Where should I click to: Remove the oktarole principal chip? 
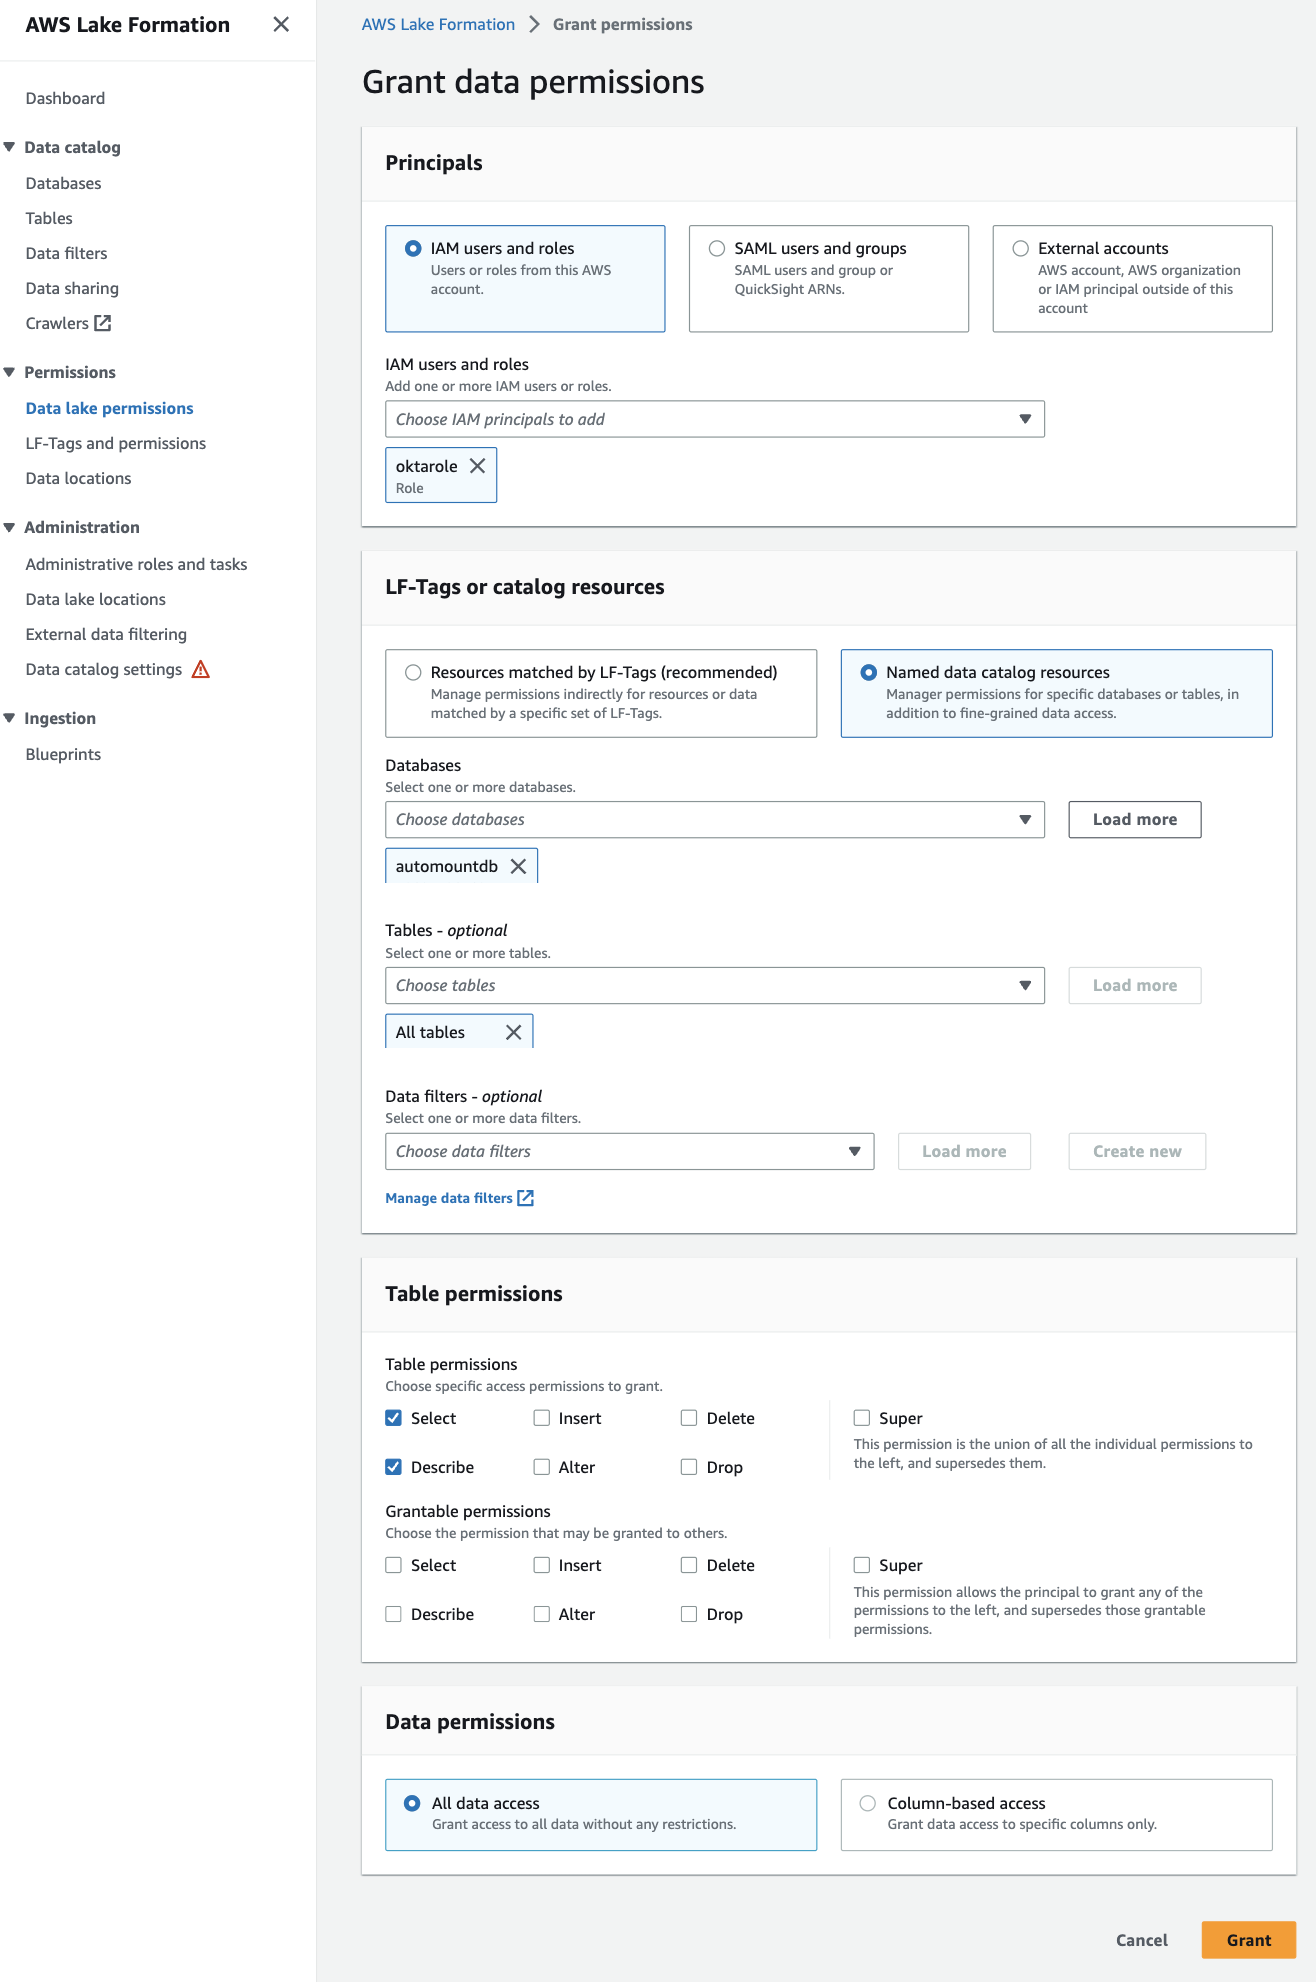click(478, 466)
